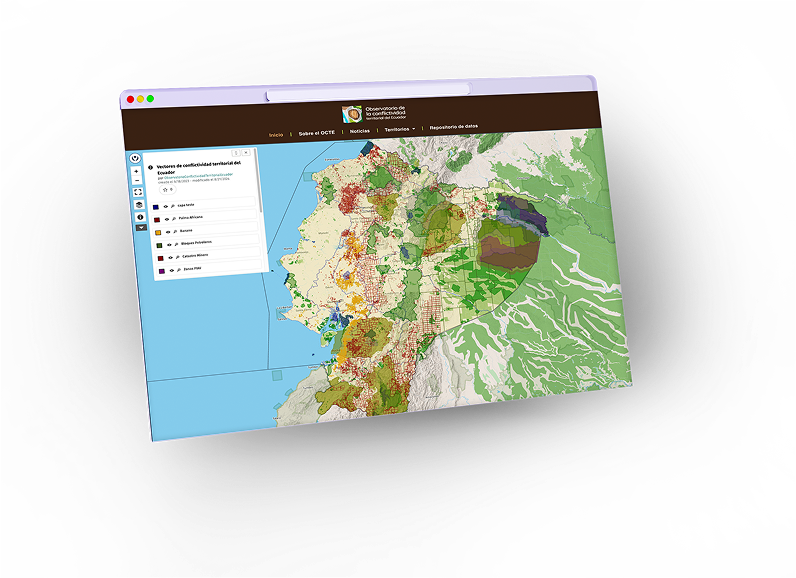Screen dimensions: 796x578
Task: Zoom to Banano layer using magnifier icon
Action: click(x=174, y=229)
